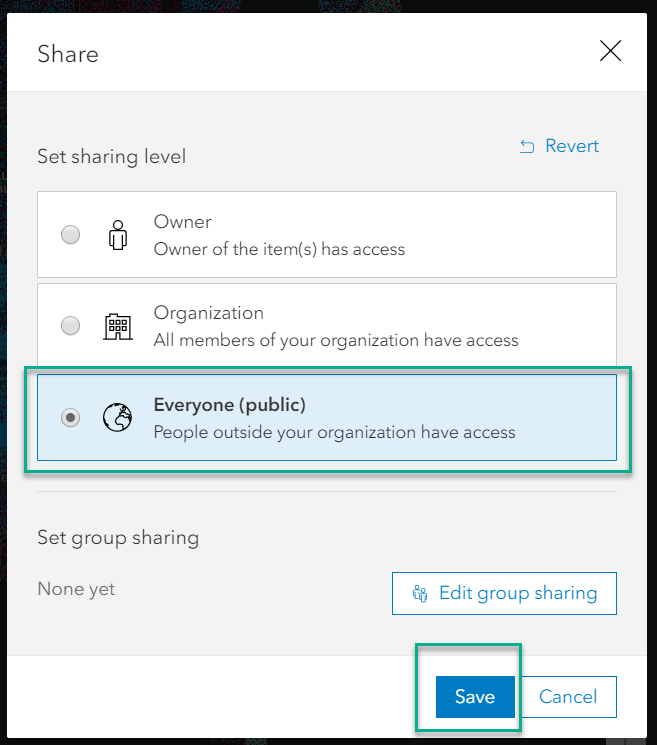Cancel the Share dialog
Image resolution: width=657 pixels, height=745 pixels.
[568, 697]
